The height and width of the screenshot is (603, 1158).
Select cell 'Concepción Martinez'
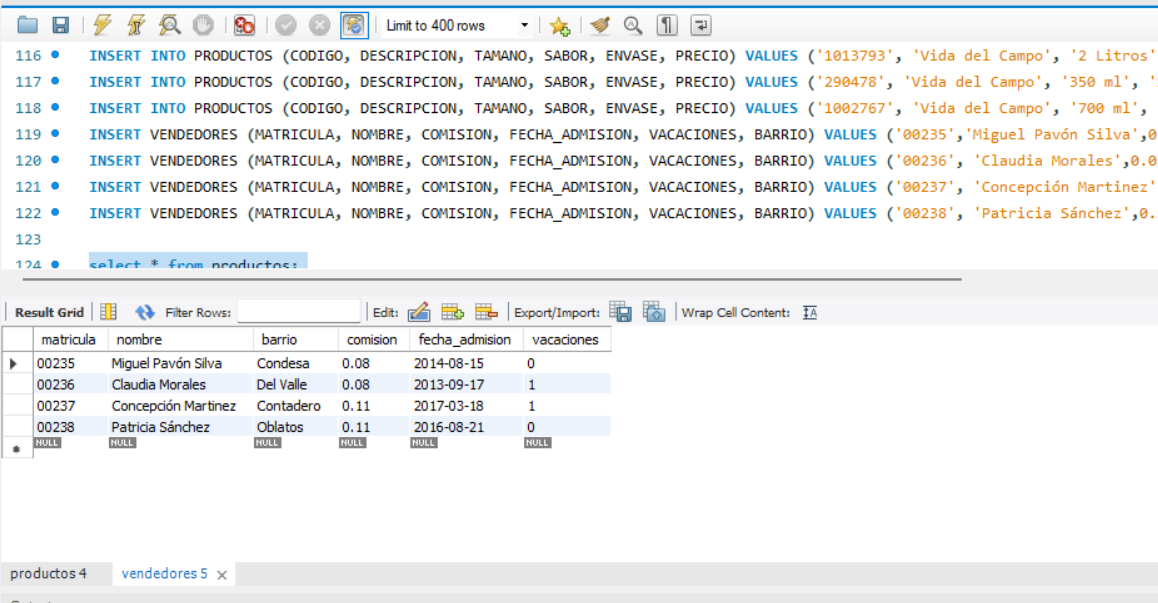[x=181, y=406]
